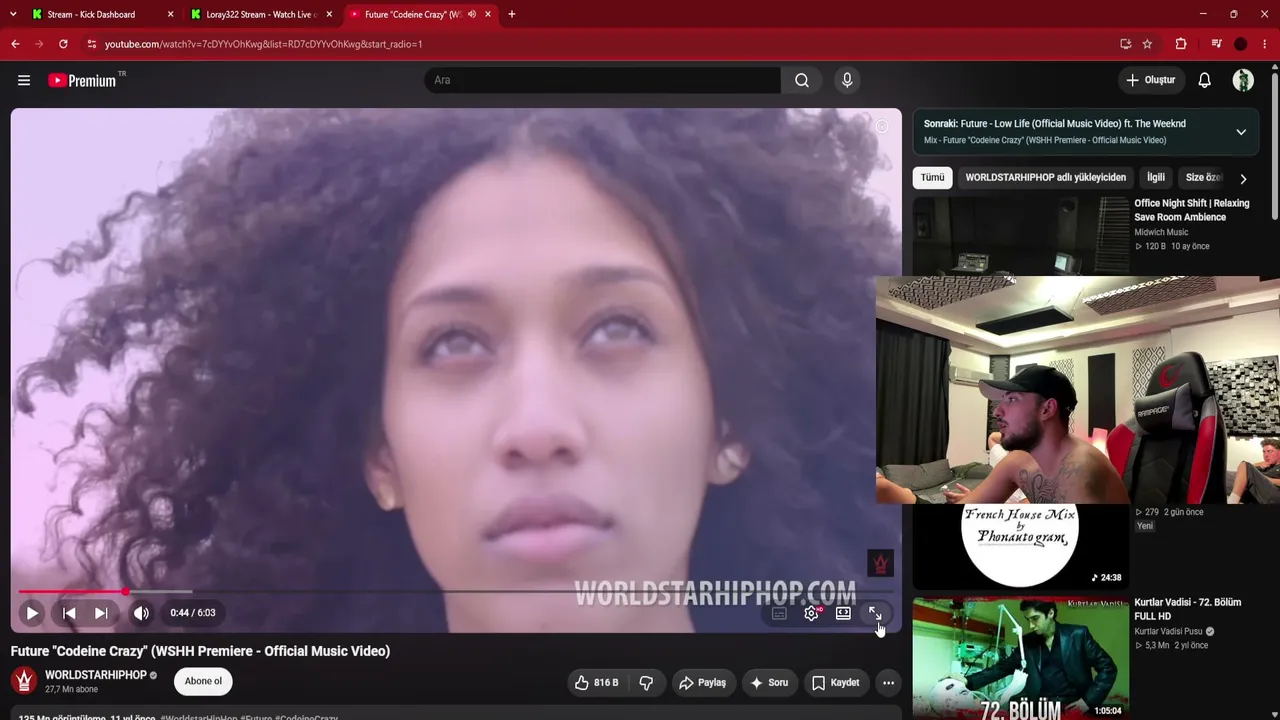Toggle subtitles on the video player
The image size is (1280, 720).
click(779, 613)
